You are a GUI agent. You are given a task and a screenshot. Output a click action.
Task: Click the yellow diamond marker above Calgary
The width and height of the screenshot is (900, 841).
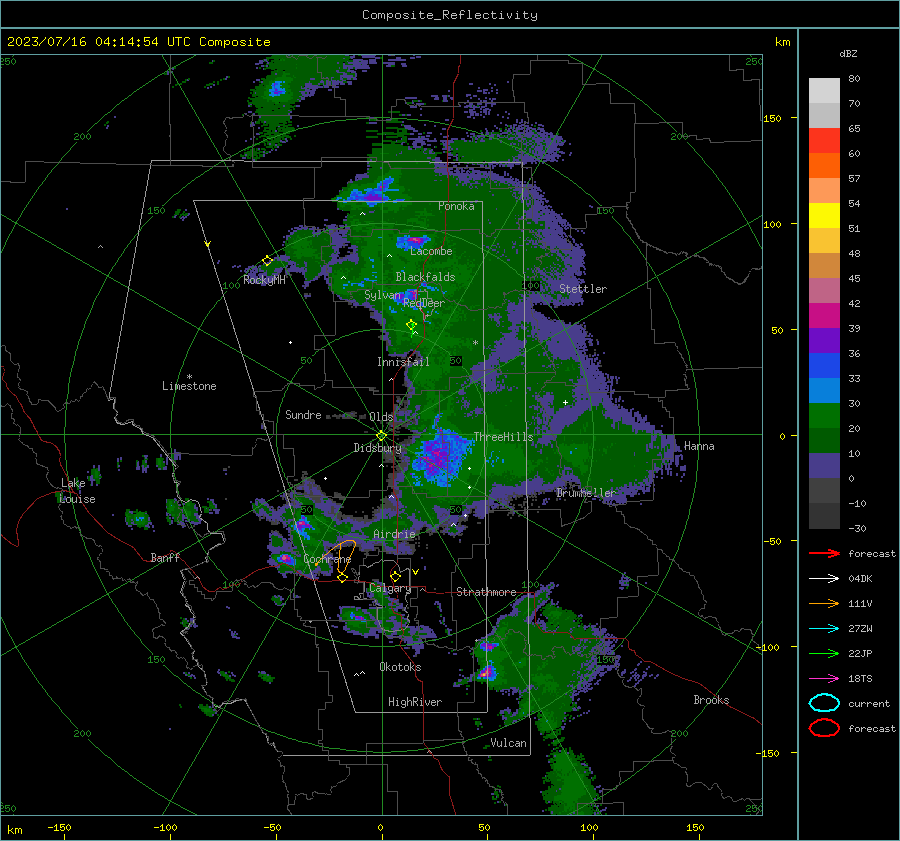coord(395,576)
